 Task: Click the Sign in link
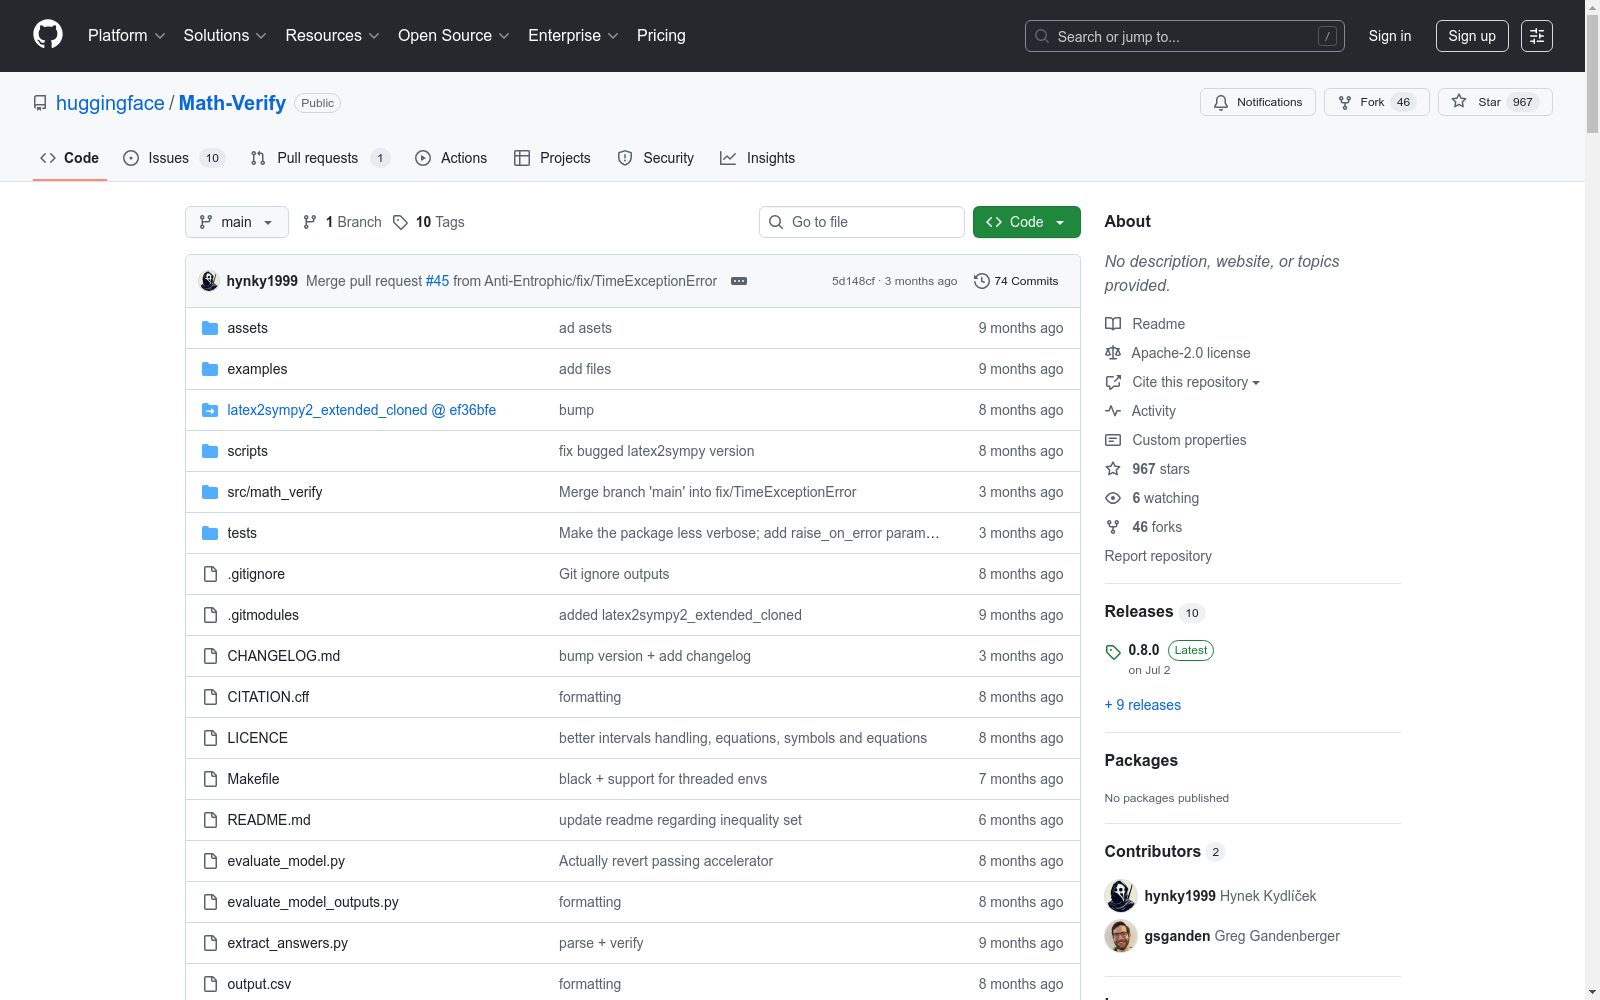(1390, 36)
